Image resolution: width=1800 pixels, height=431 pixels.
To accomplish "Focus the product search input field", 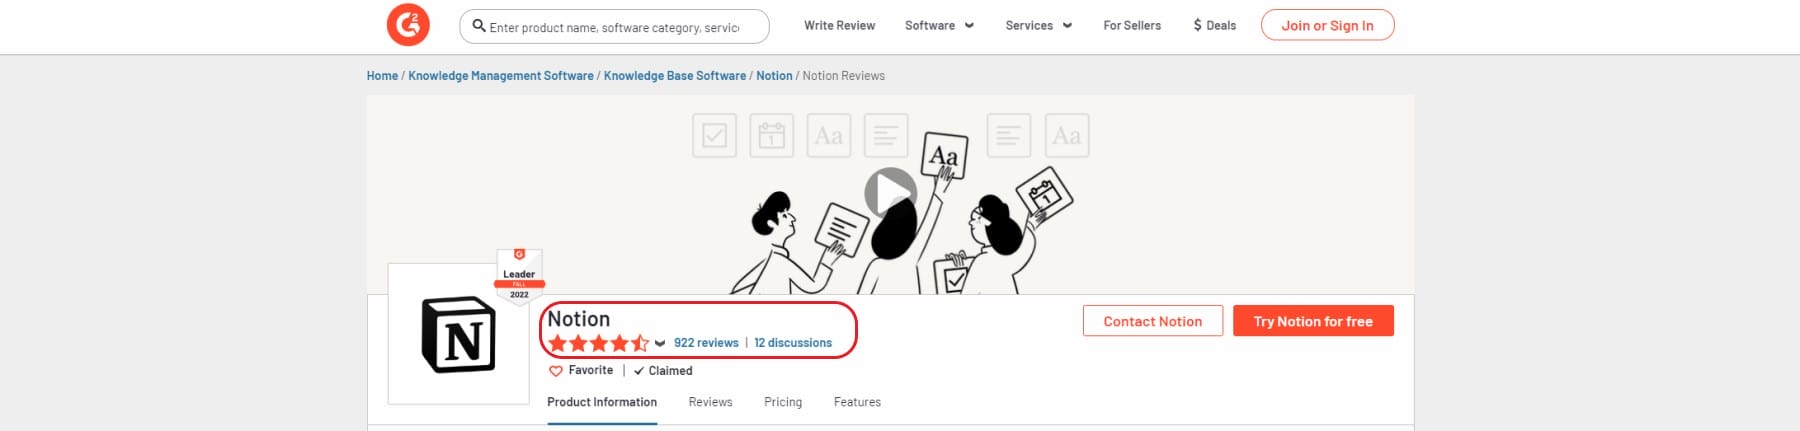I will [614, 27].
